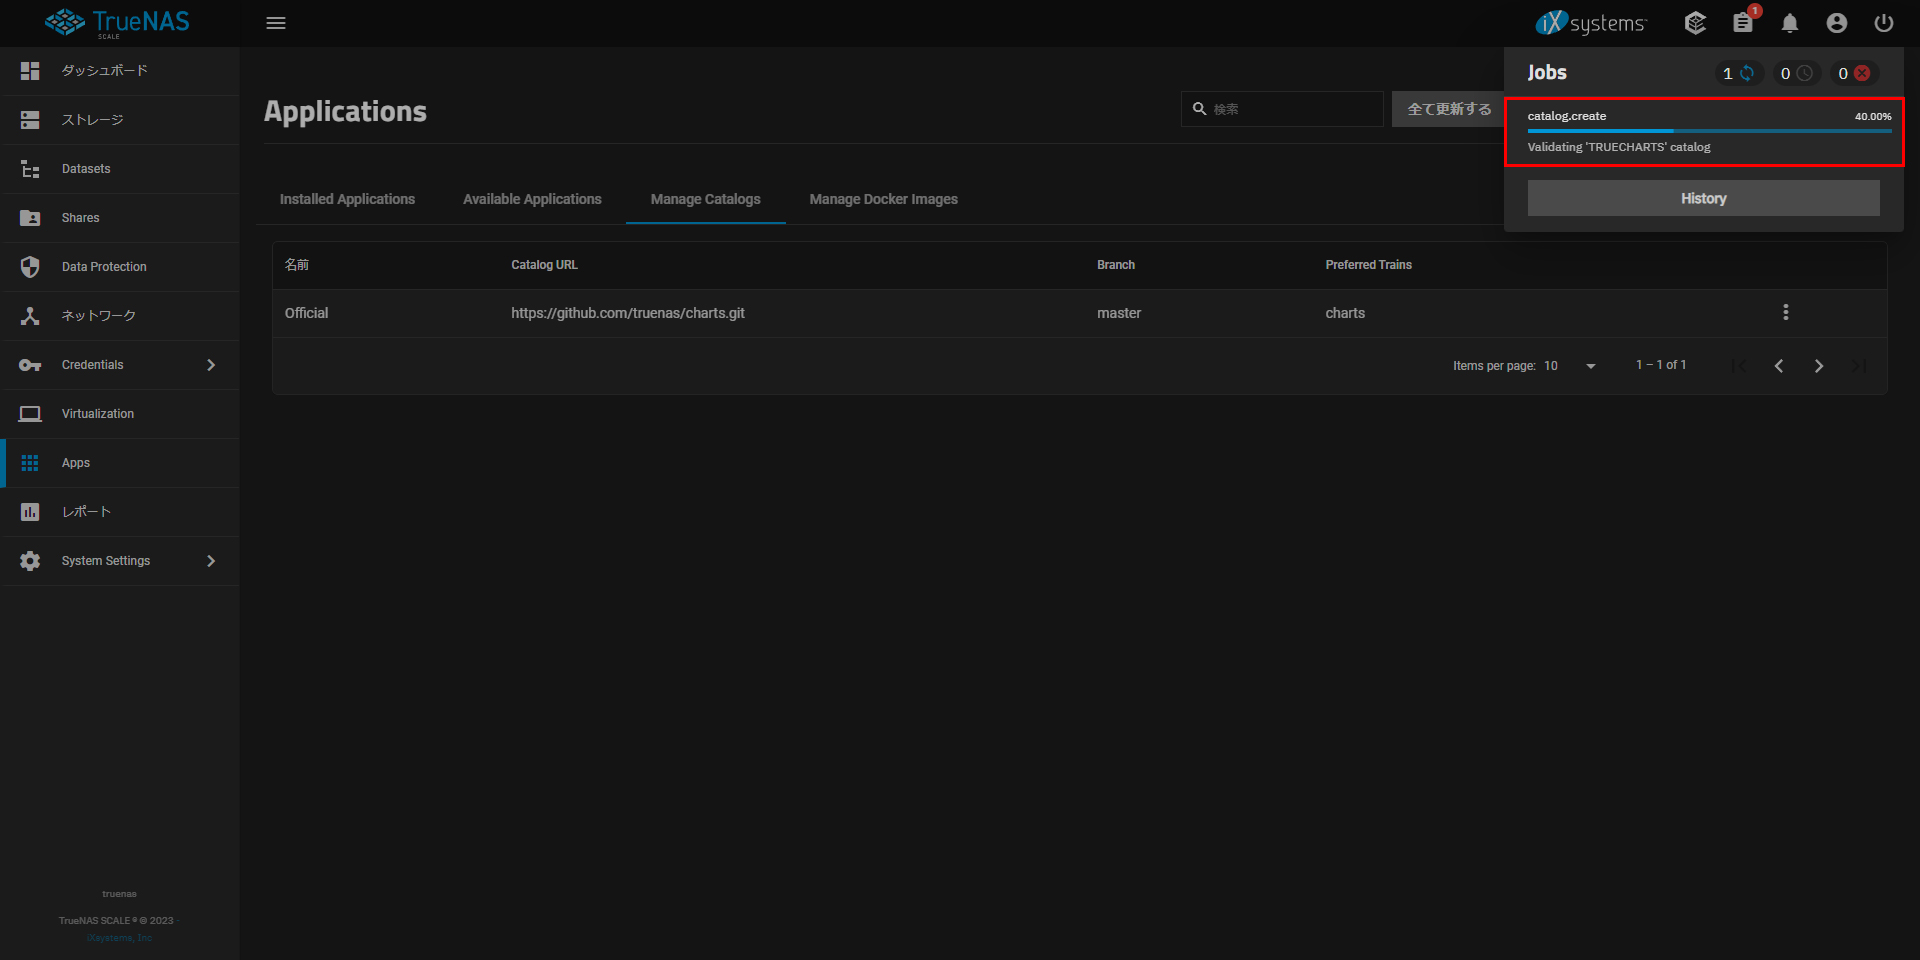Open the alerts bell icon

pyautogui.click(x=1790, y=23)
